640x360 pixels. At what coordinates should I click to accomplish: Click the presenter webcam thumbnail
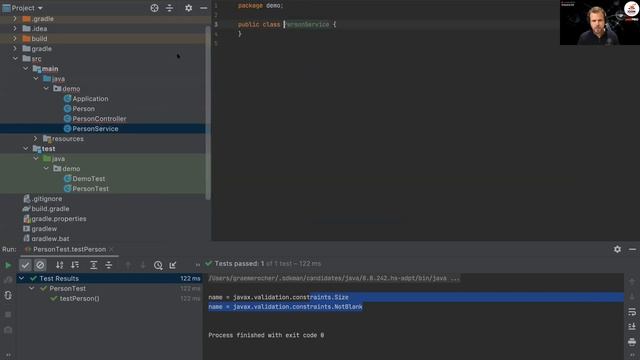coord(600,22)
